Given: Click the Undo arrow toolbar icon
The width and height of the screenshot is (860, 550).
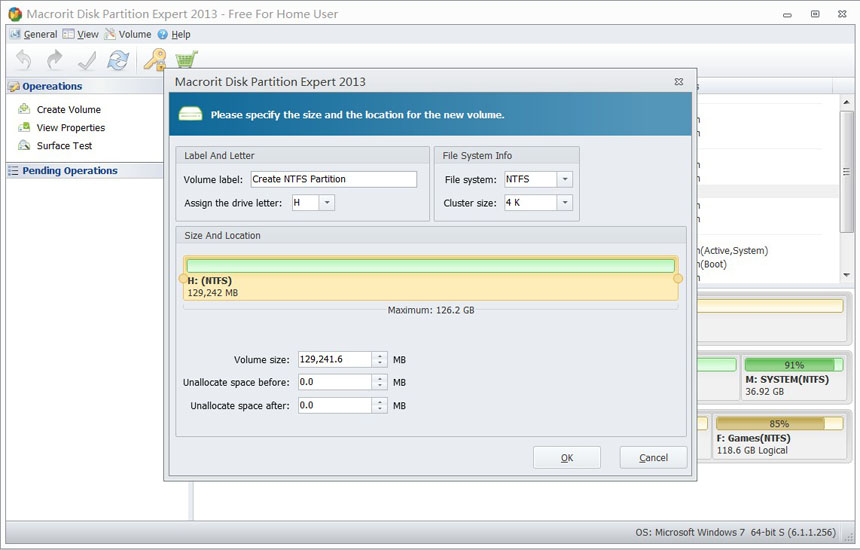Looking at the screenshot, I should [x=23, y=61].
